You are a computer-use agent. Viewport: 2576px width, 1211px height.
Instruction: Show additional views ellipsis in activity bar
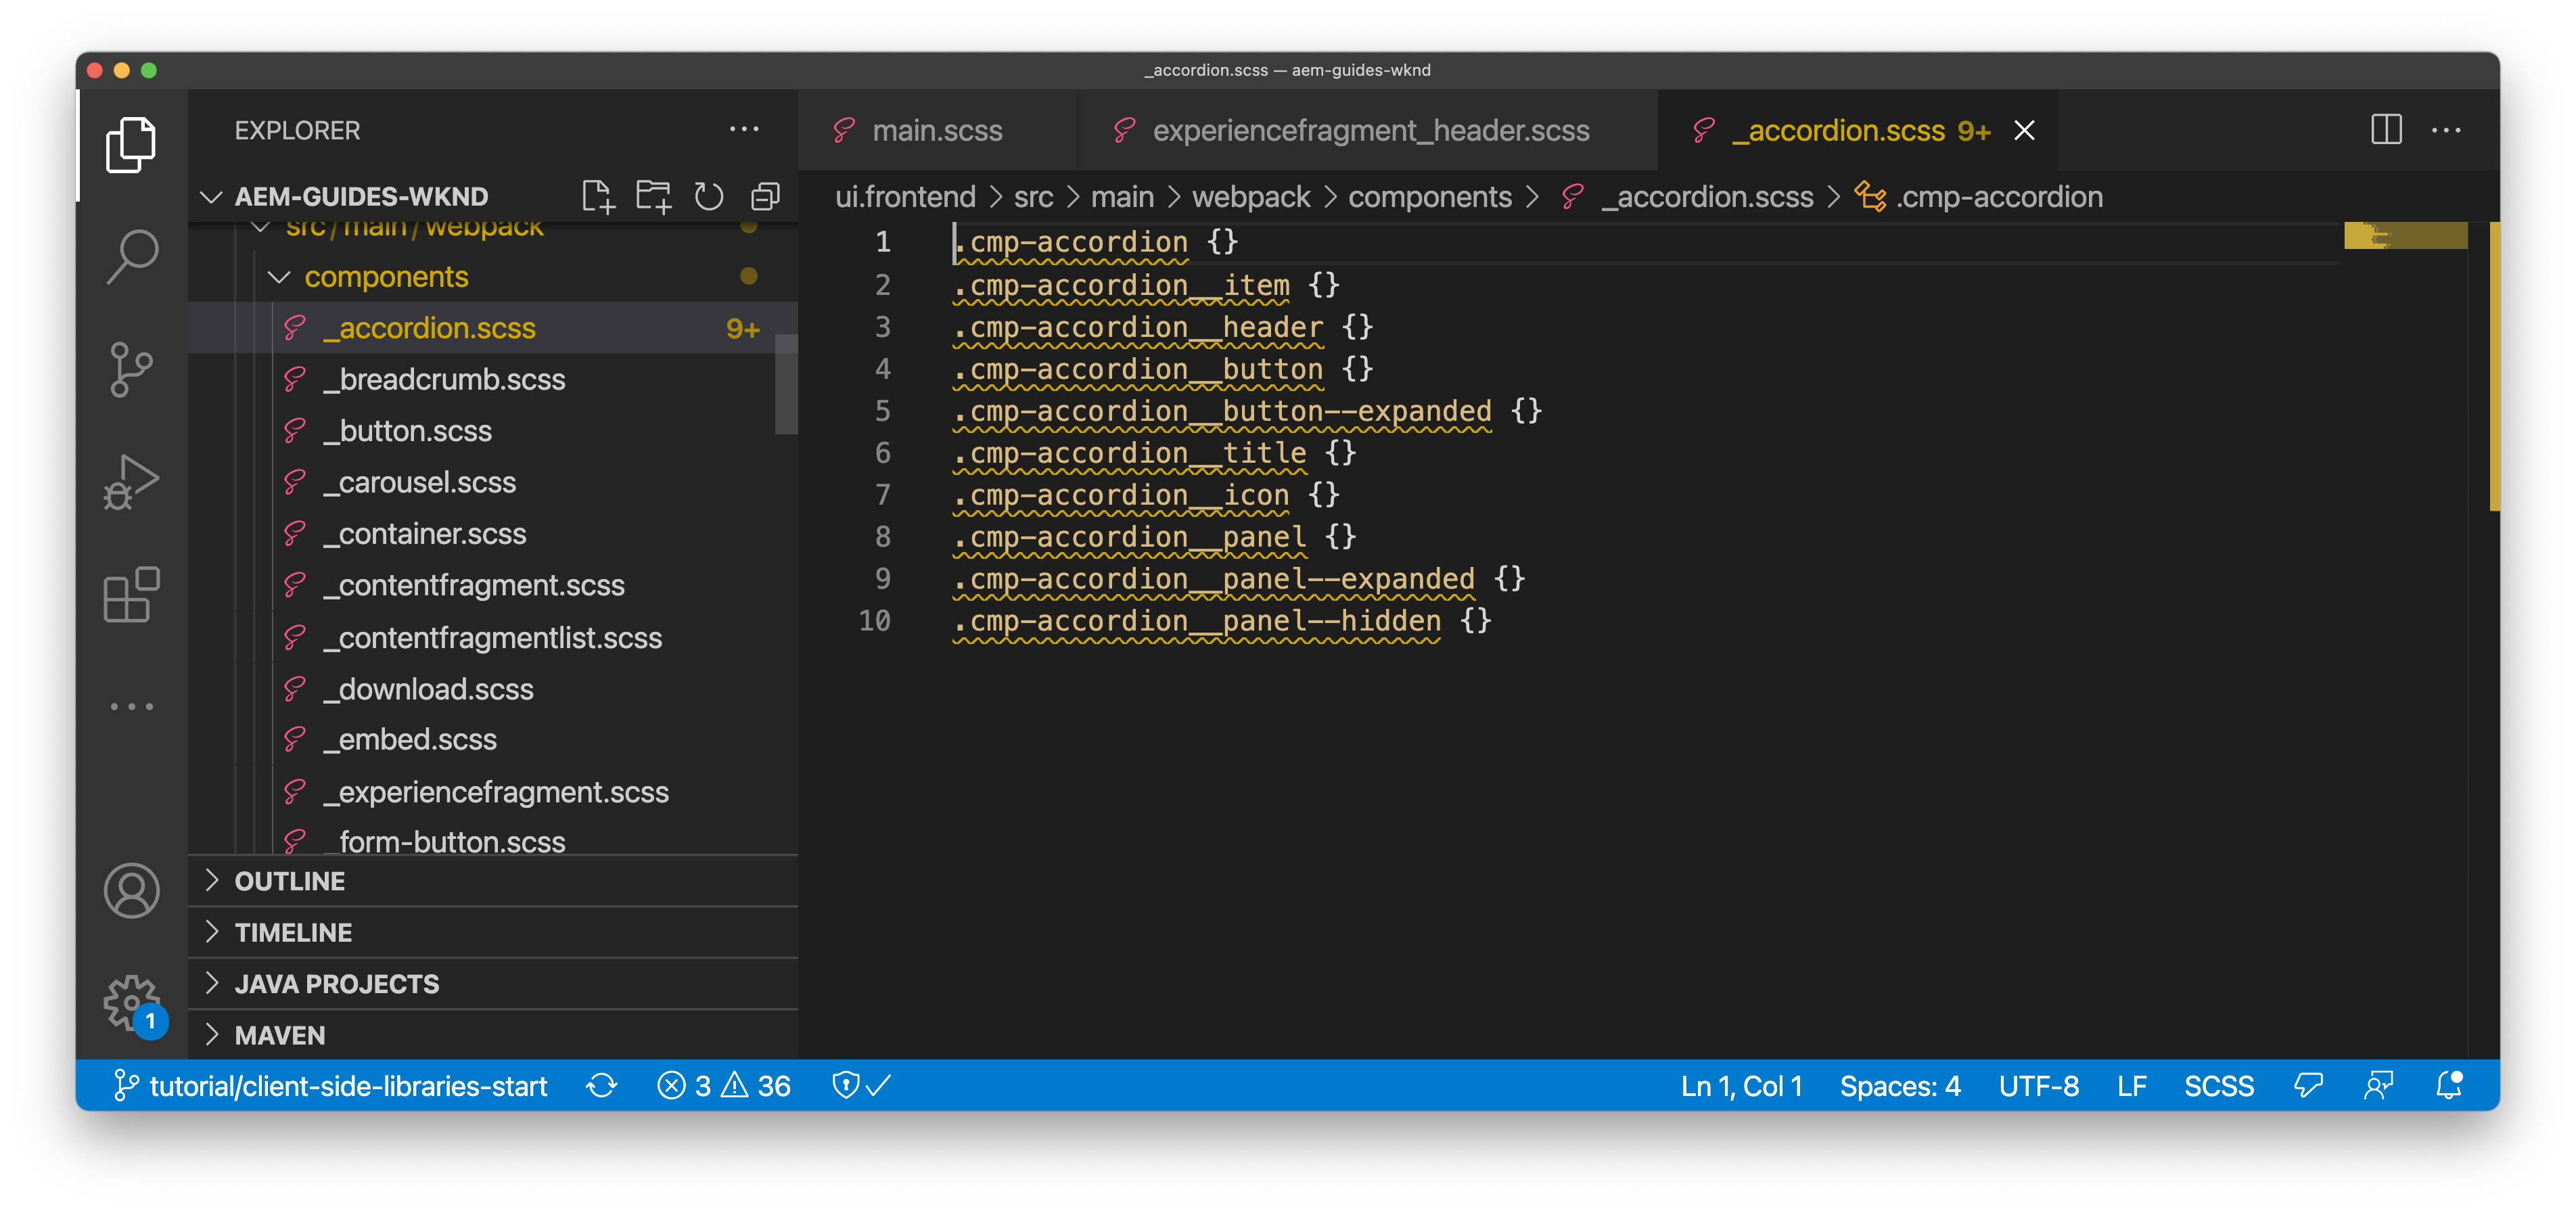[x=131, y=707]
